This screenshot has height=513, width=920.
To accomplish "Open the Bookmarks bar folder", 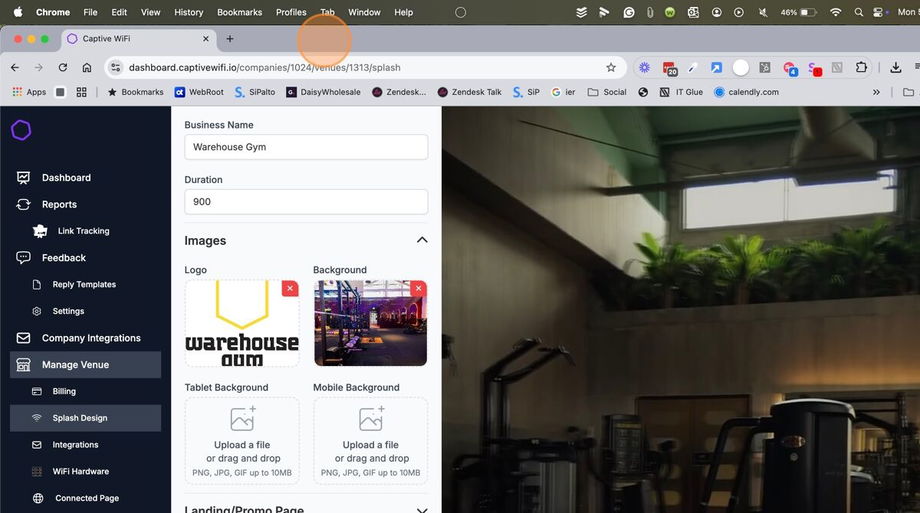I will pyautogui.click(x=136, y=92).
